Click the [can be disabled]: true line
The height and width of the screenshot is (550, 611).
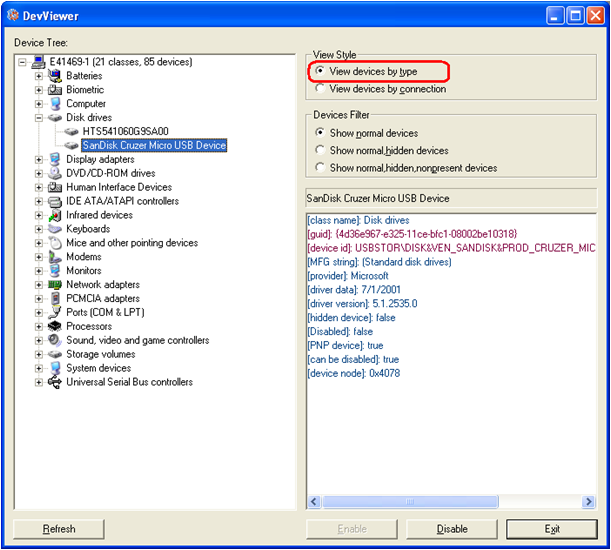(353, 359)
